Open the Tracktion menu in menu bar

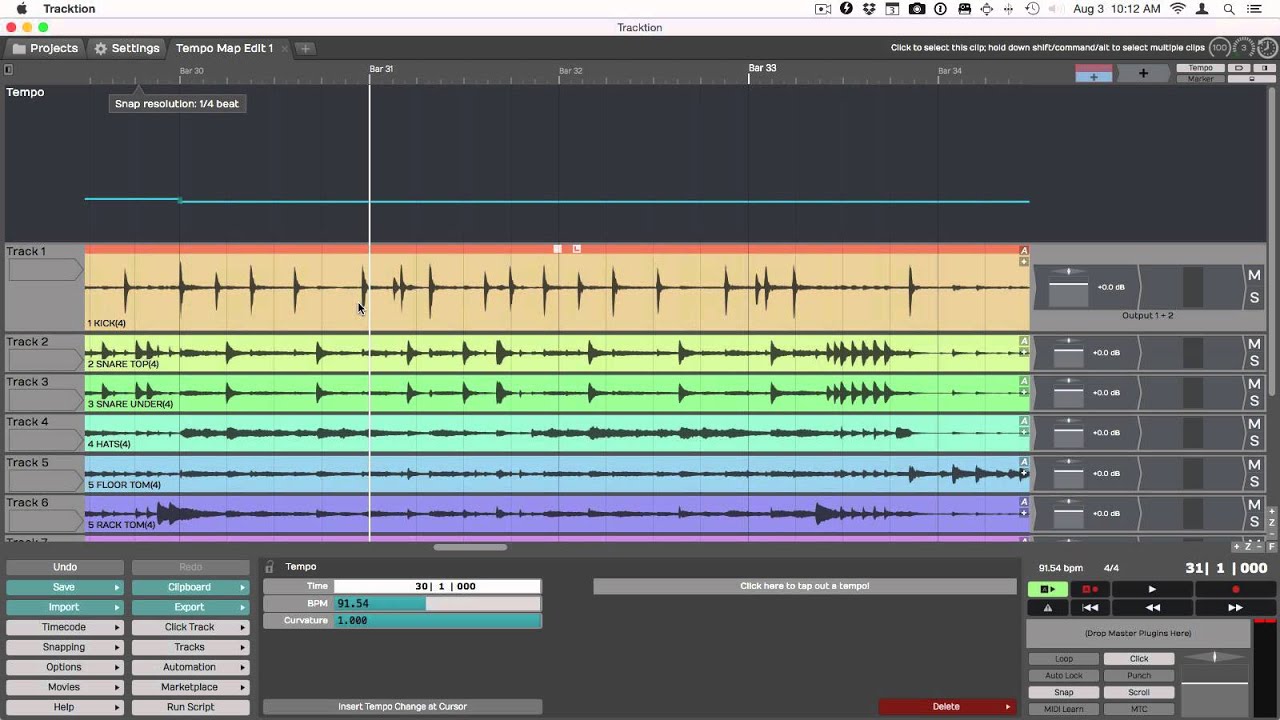pyautogui.click(x=69, y=9)
